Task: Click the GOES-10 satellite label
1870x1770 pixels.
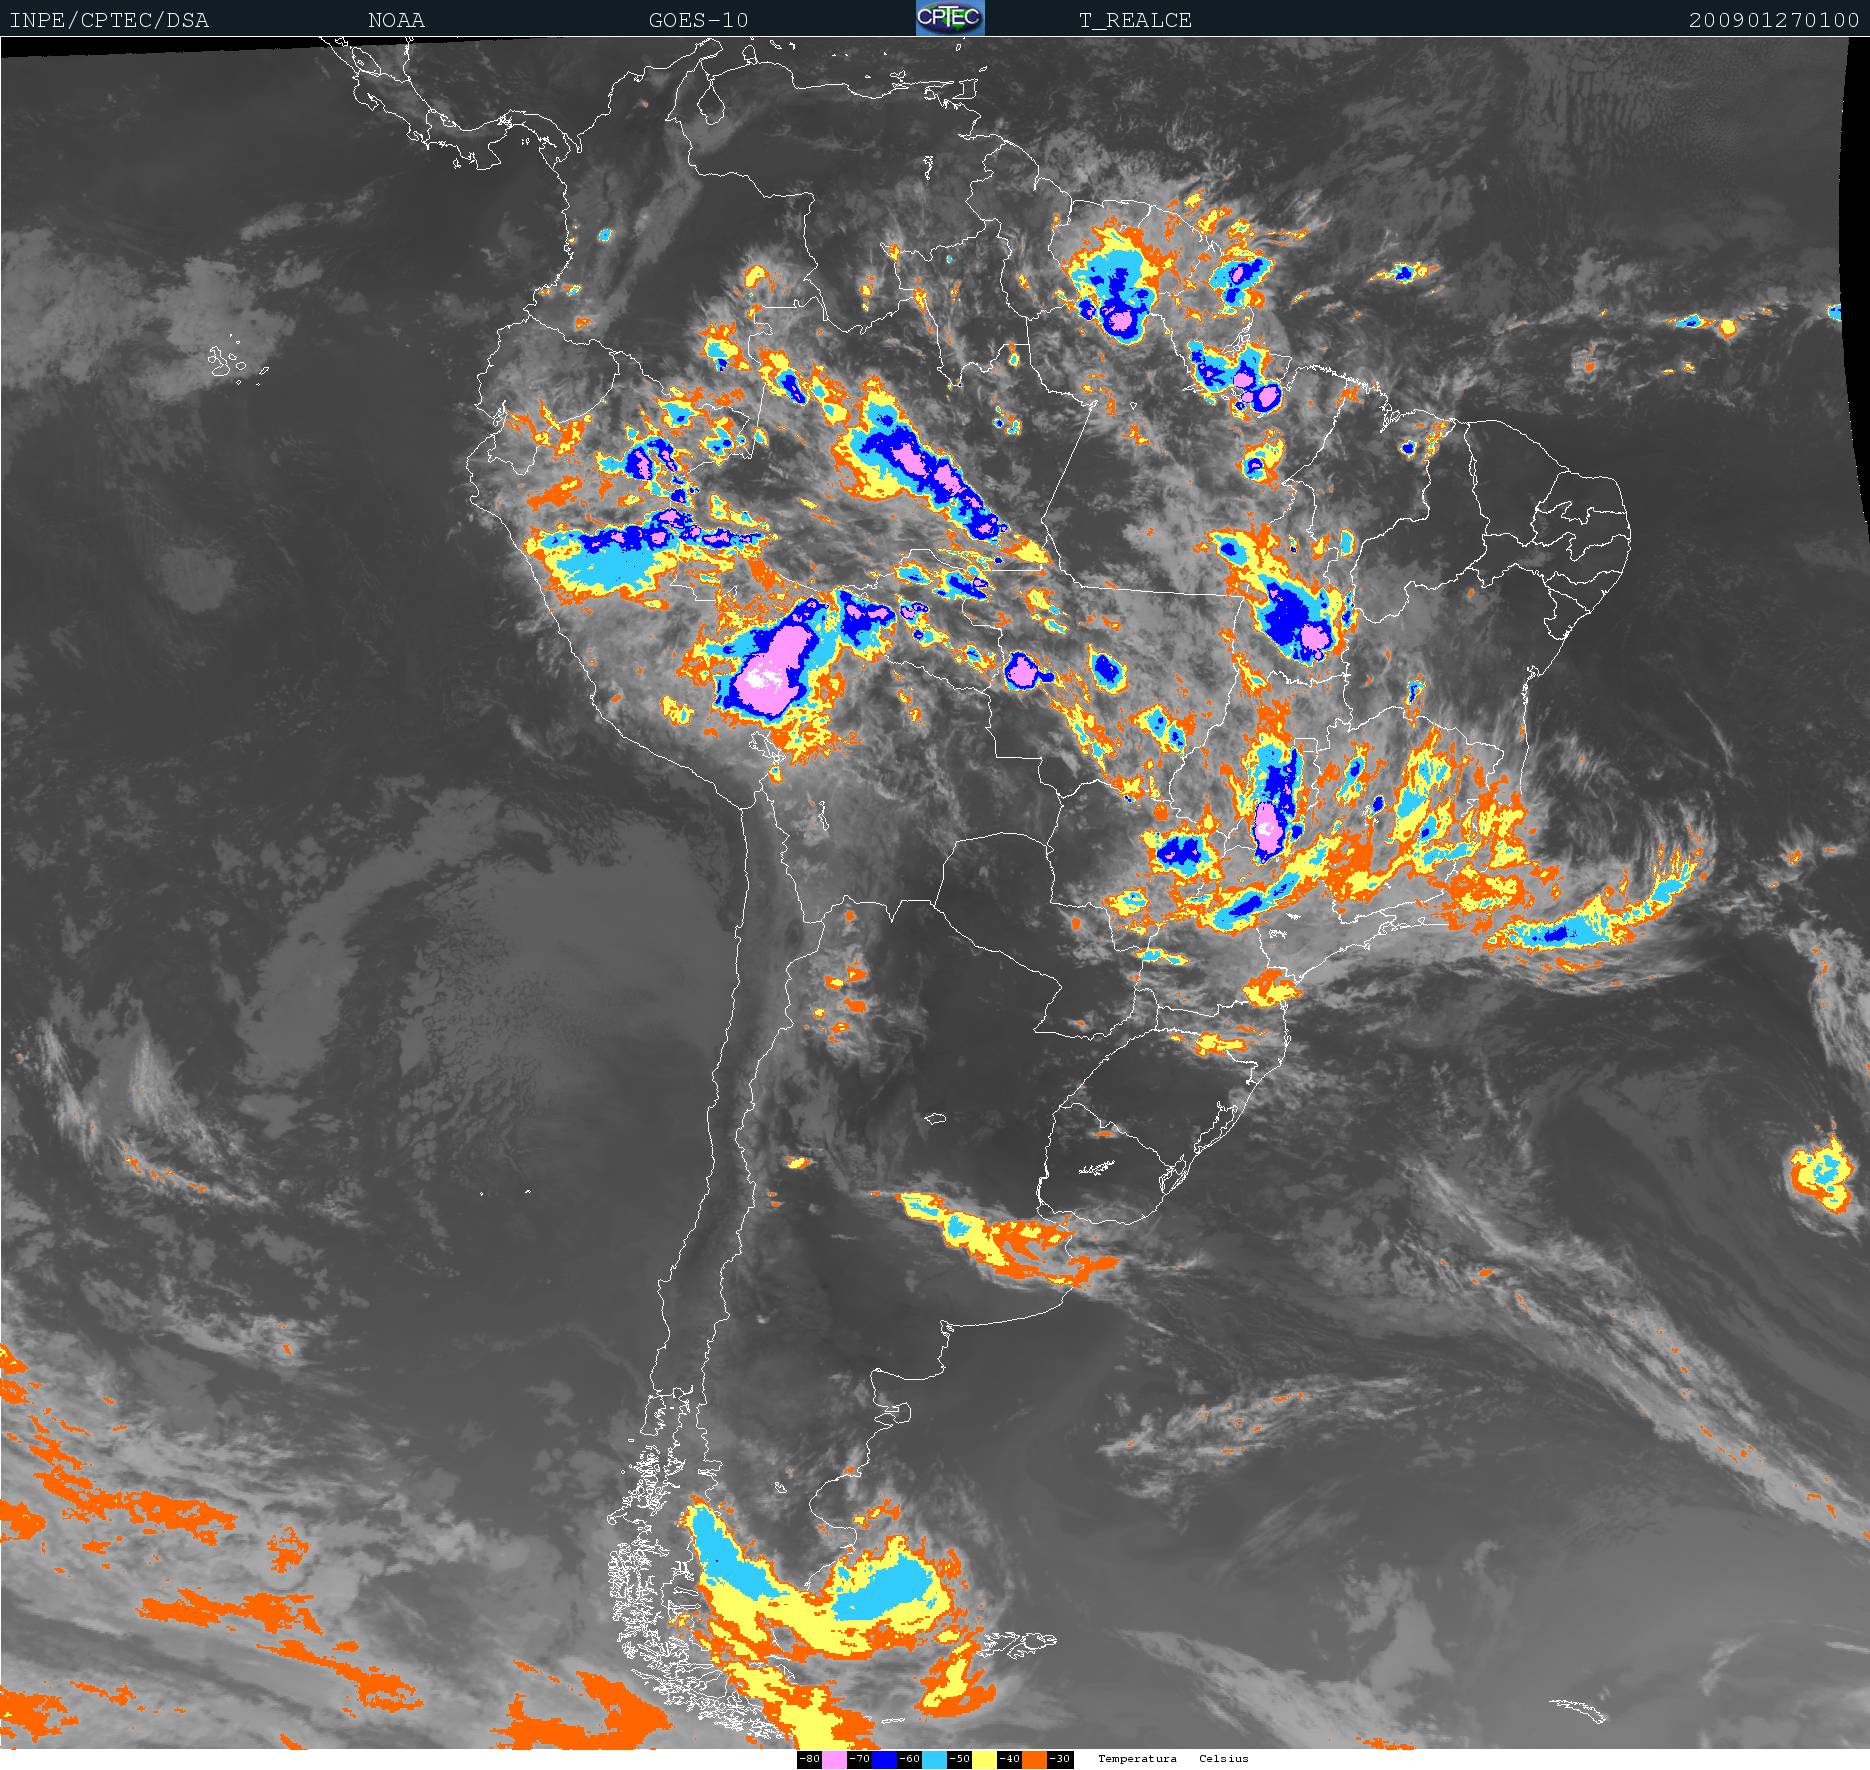Action: pos(698,20)
